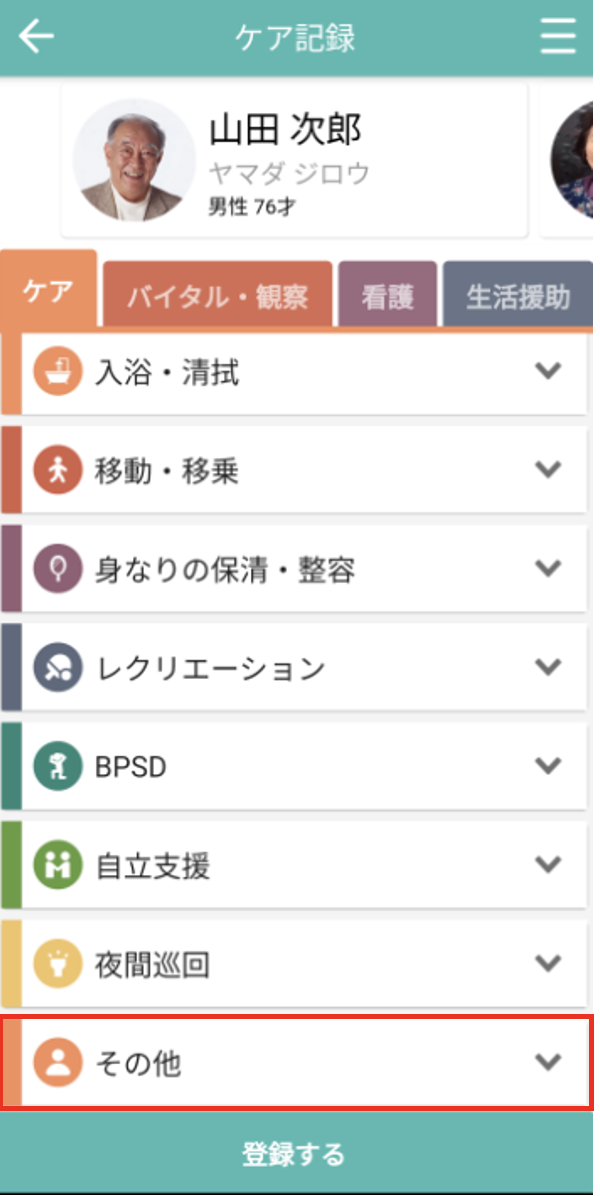Expand the 夜間巡回 section chevron

tap(547, 962)
